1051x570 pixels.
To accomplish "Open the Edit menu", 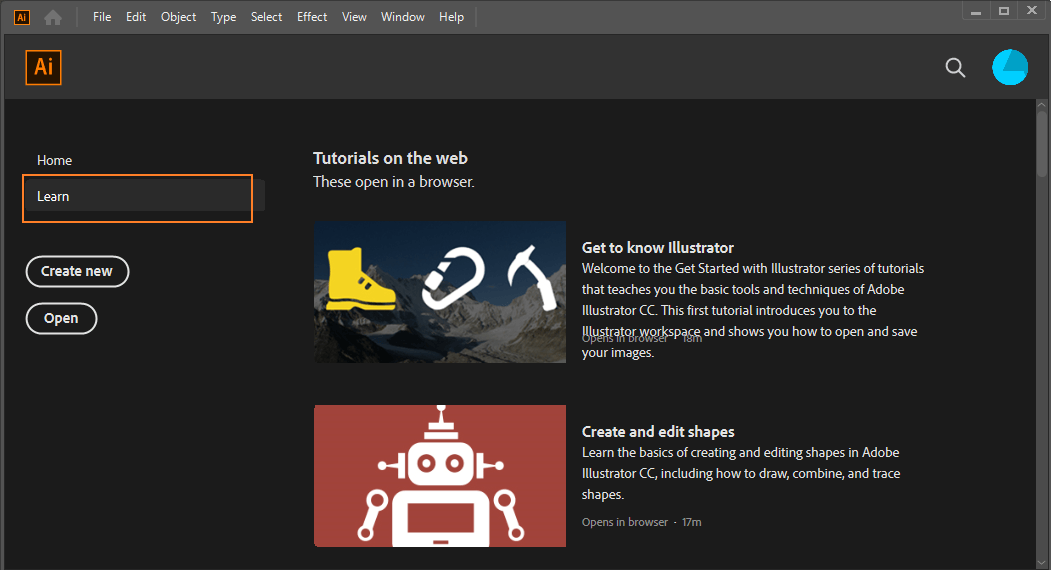I will click(136, 17).
